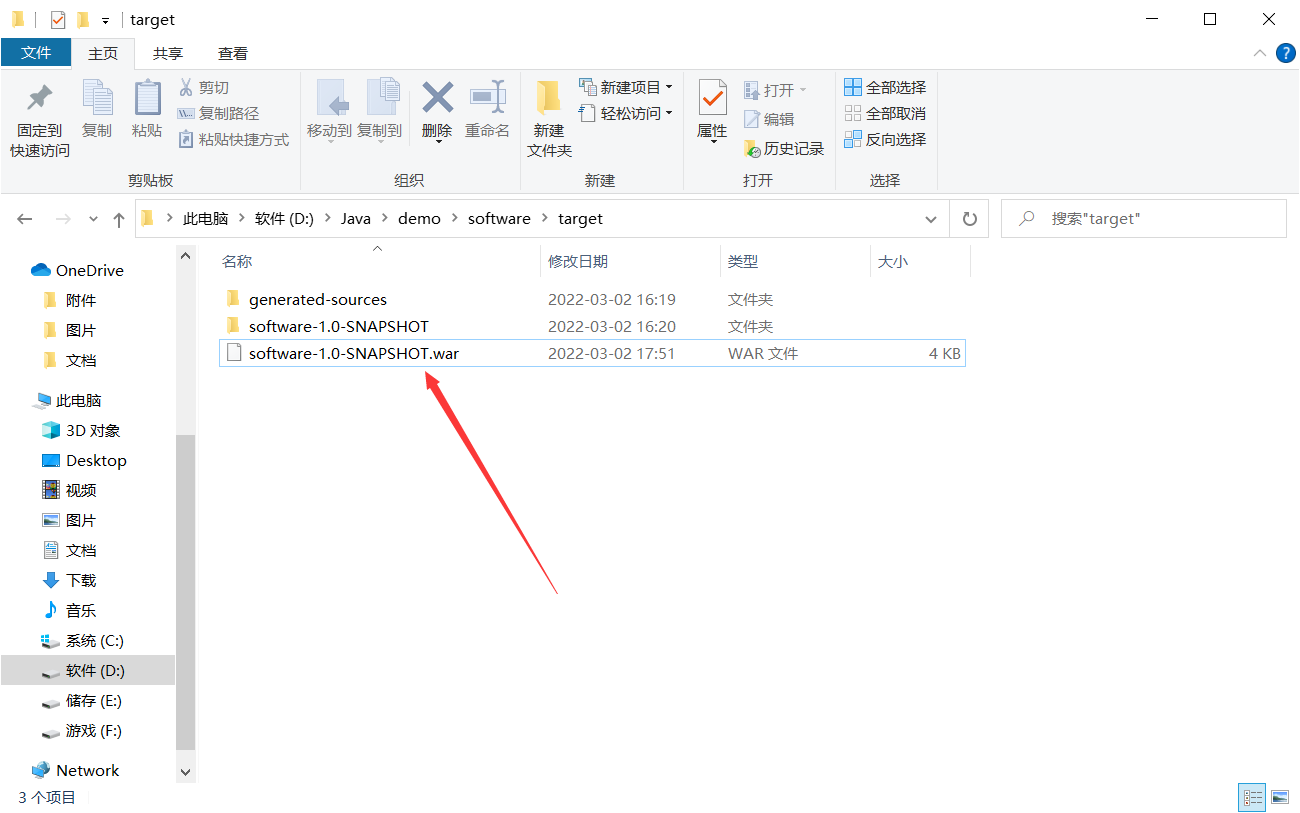Viewport: 1300px width, 813px height.
Task: Click the Rename (重命名) icon
Action: [x=488, y=97]
